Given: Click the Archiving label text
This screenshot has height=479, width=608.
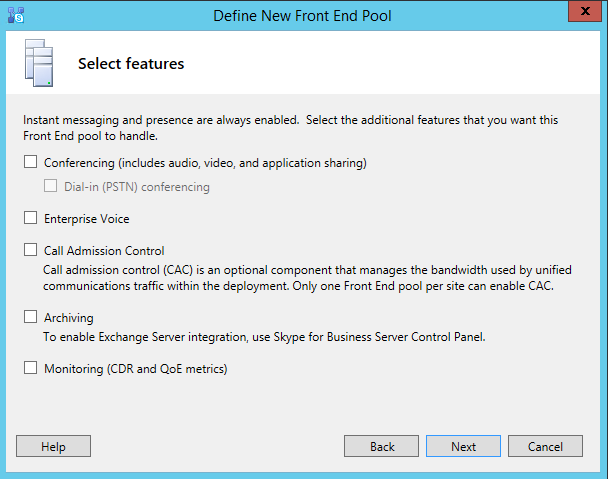Looking at the screenshot, I should pos(68,317).
